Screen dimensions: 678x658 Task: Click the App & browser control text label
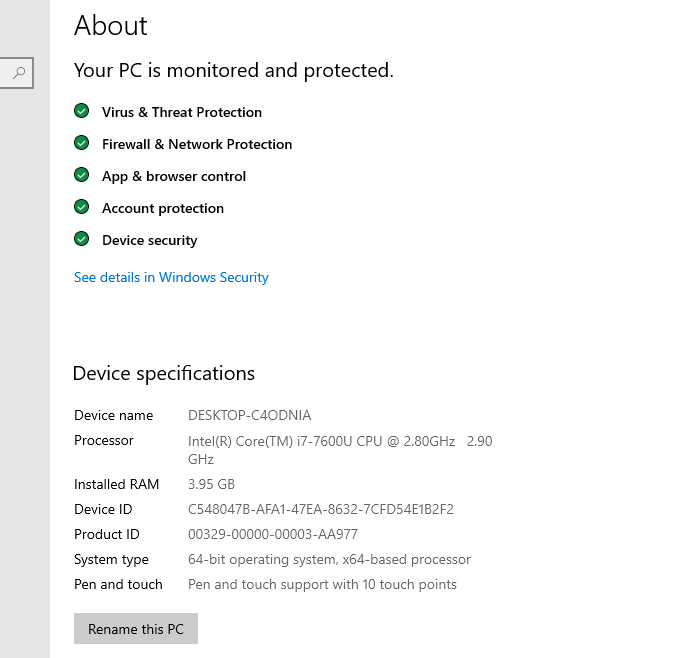(x=173, y=176)
